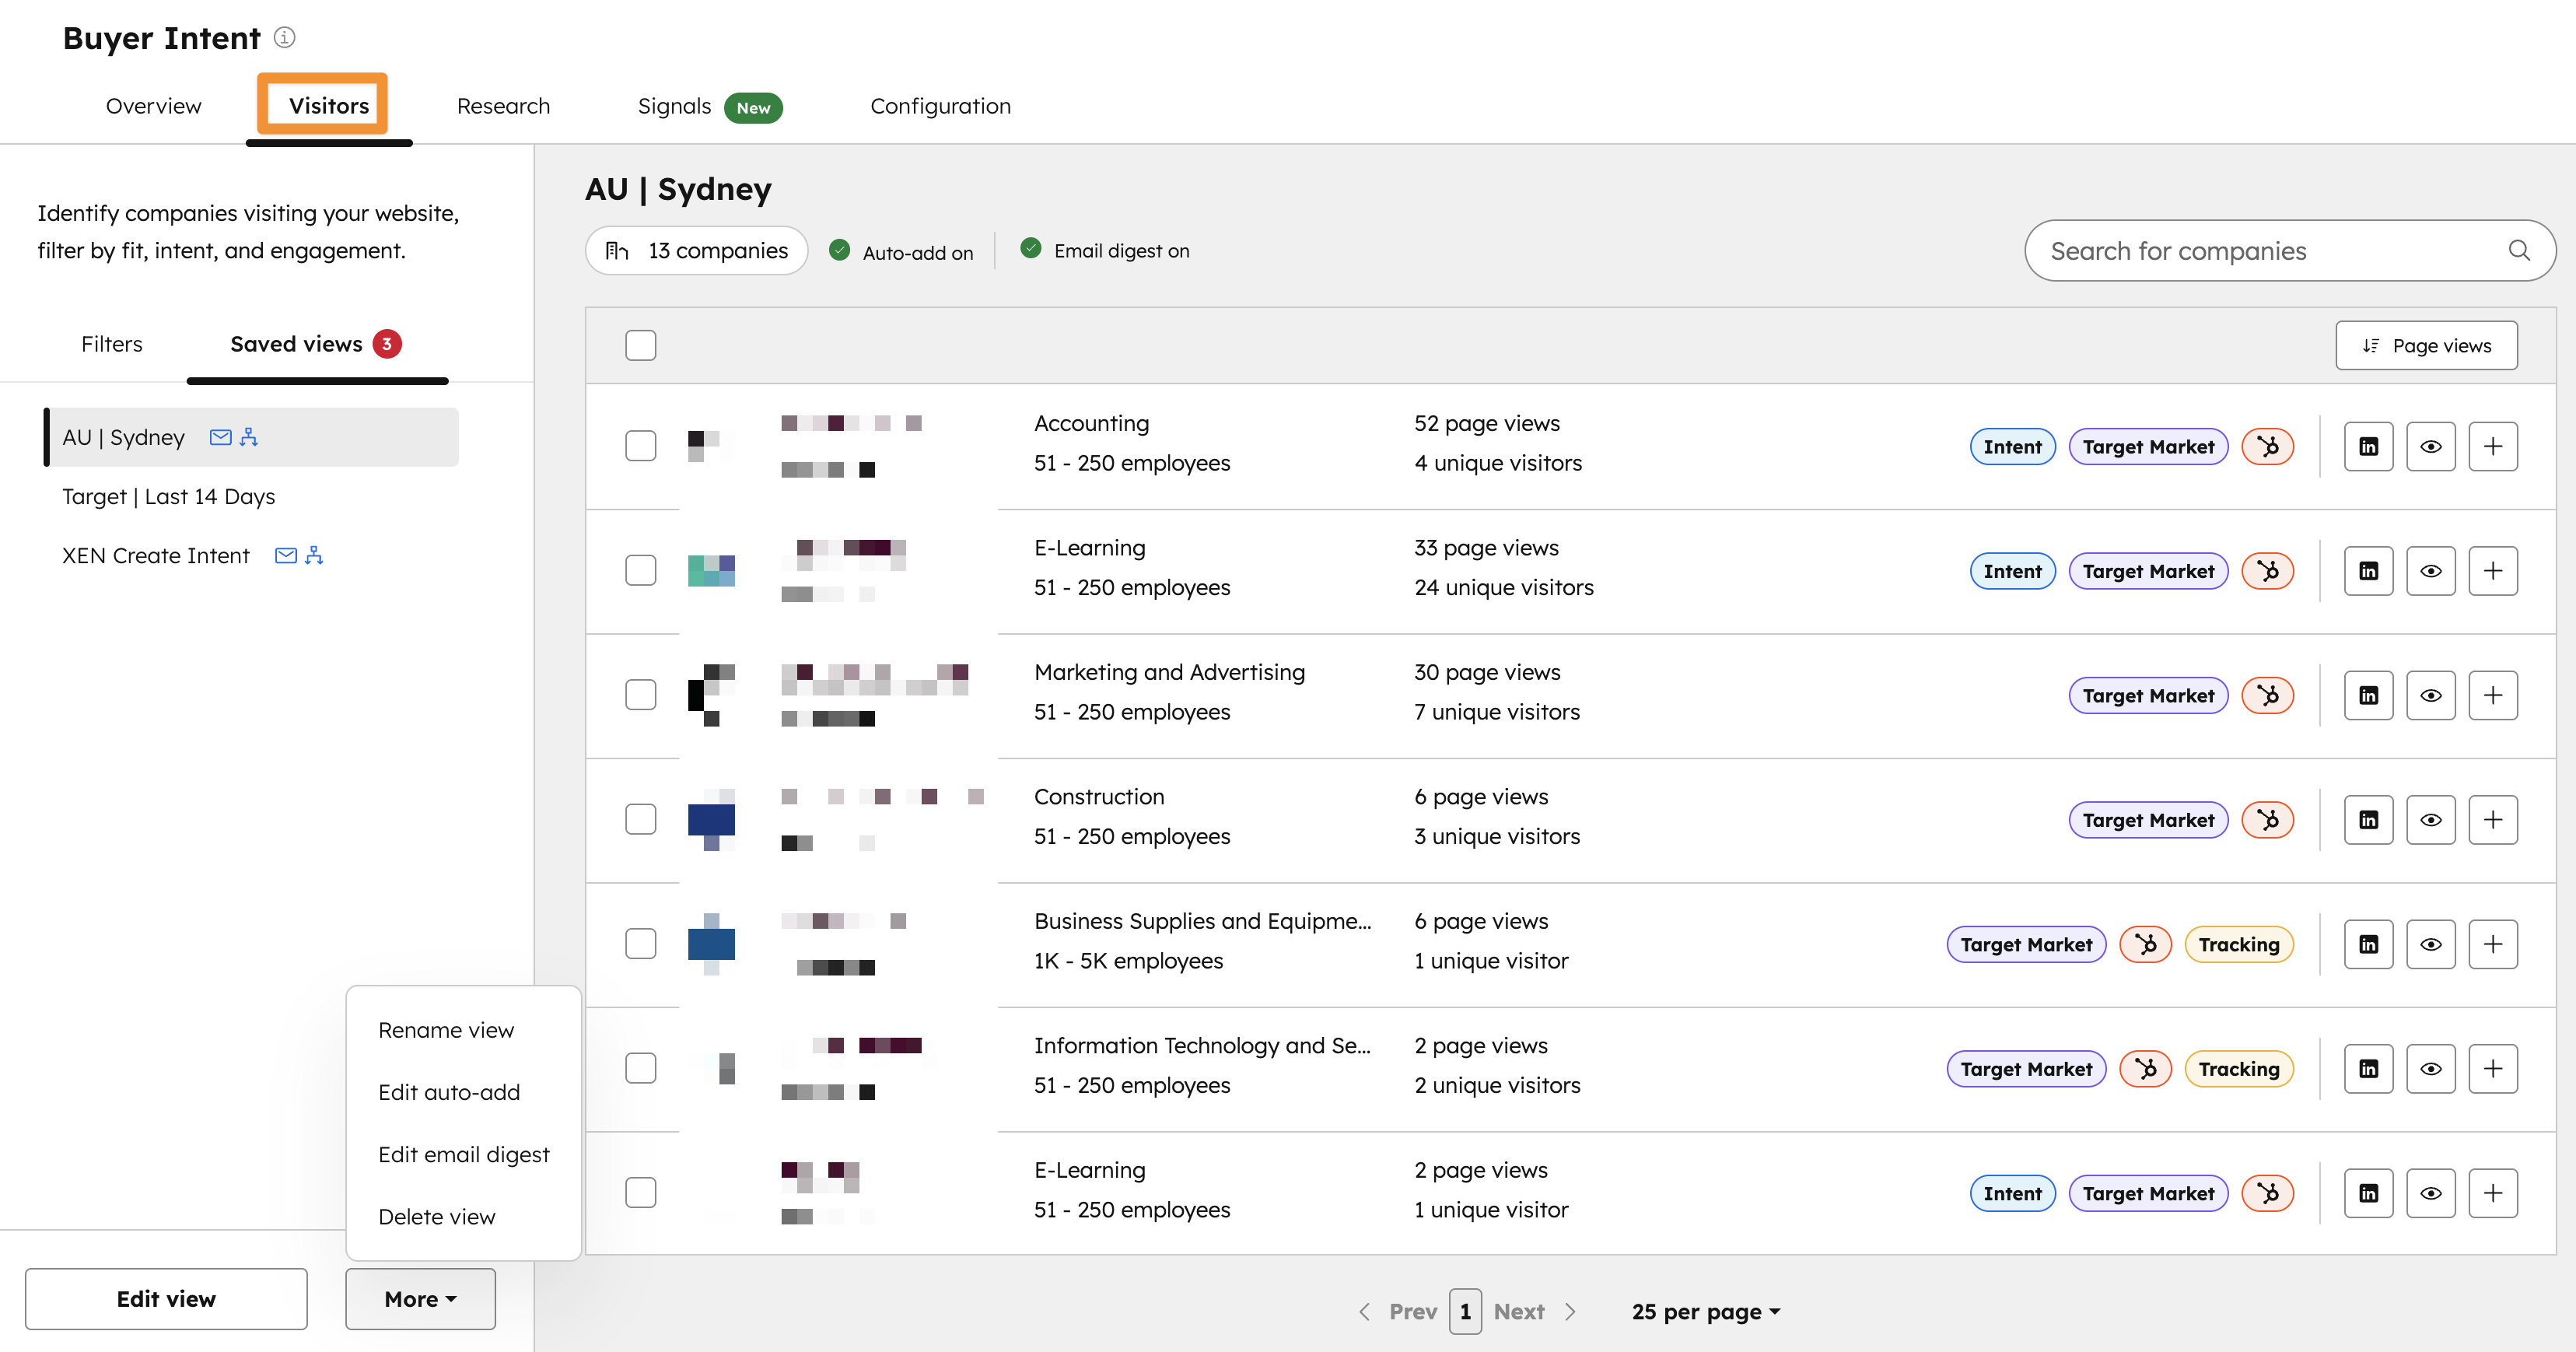Check the select-all checkbox in table header

(640, 345)
